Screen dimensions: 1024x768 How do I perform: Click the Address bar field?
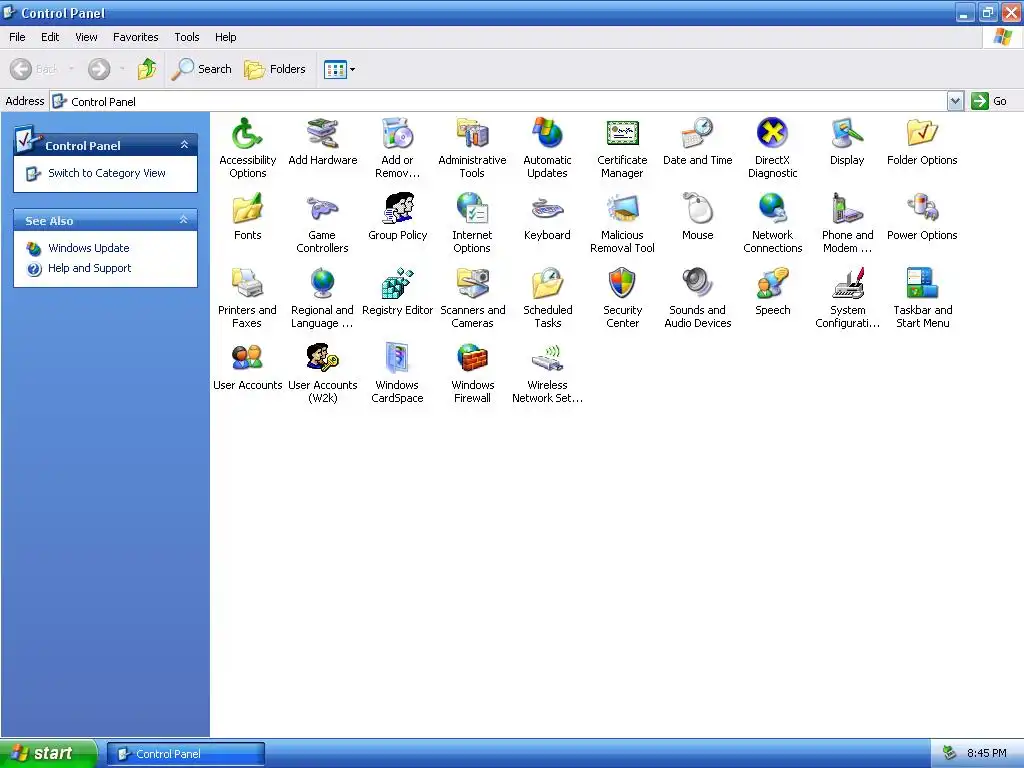click(x=500, y=101)
